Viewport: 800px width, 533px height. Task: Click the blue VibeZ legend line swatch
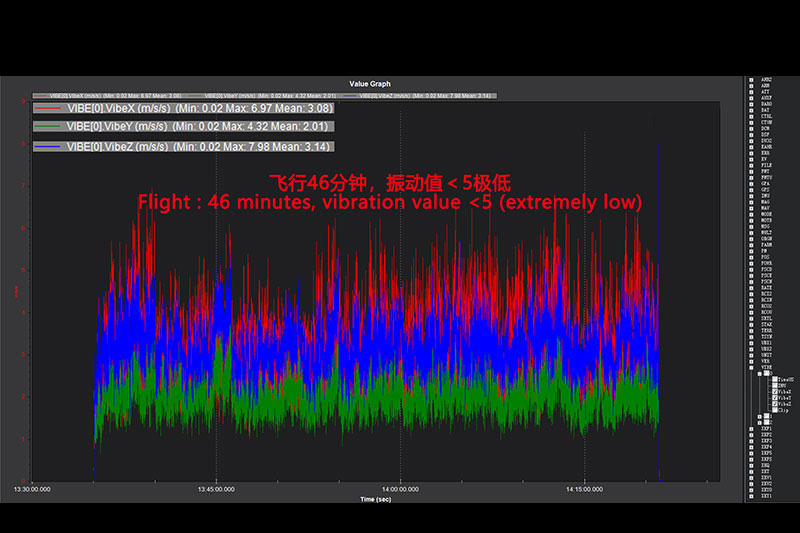pos(48,146)
